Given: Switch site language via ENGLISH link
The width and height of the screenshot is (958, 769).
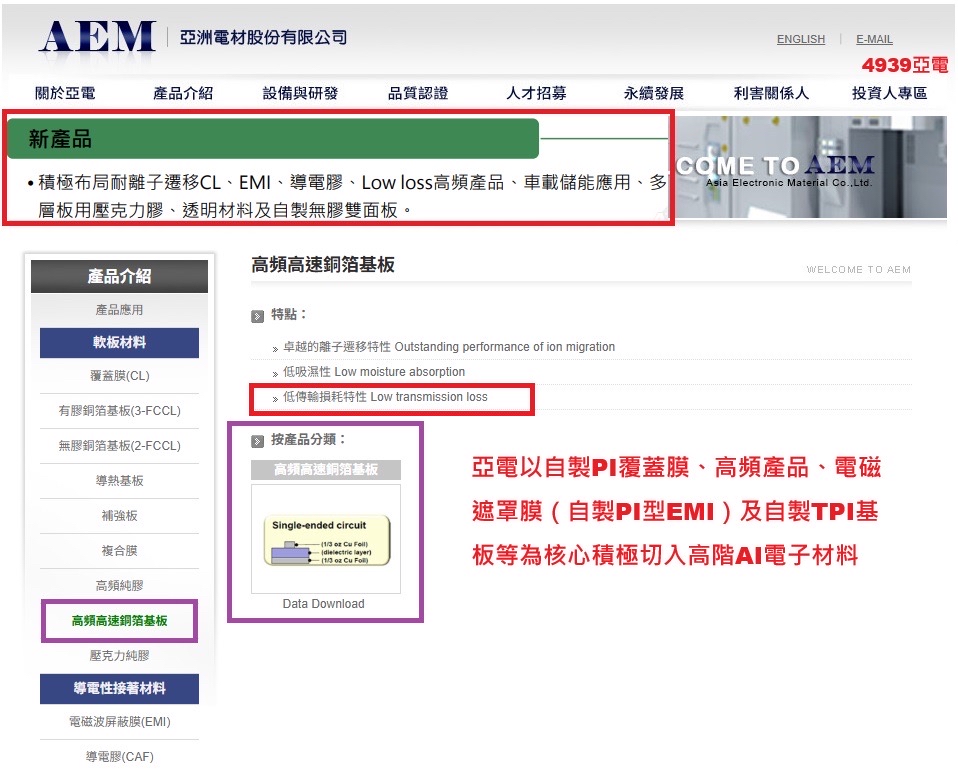Looking at the screenshot, I should point(800,39).
